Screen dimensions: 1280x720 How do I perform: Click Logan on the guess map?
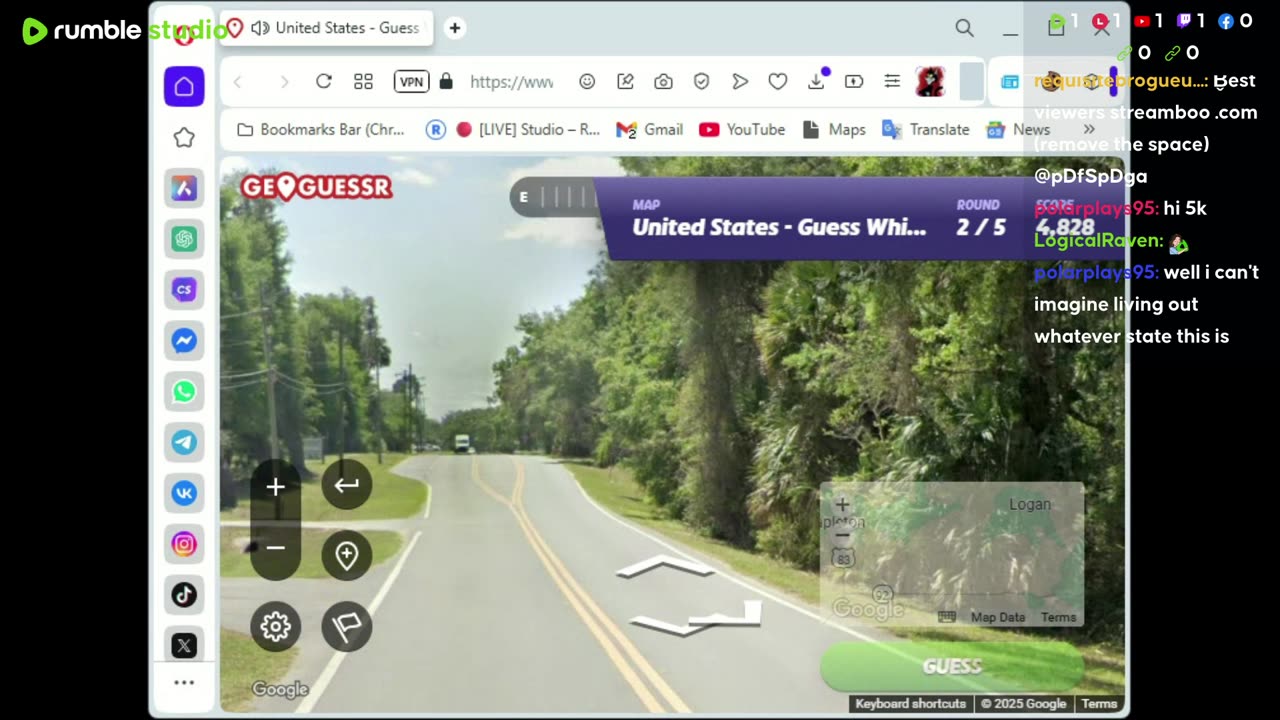(1029, 504)
